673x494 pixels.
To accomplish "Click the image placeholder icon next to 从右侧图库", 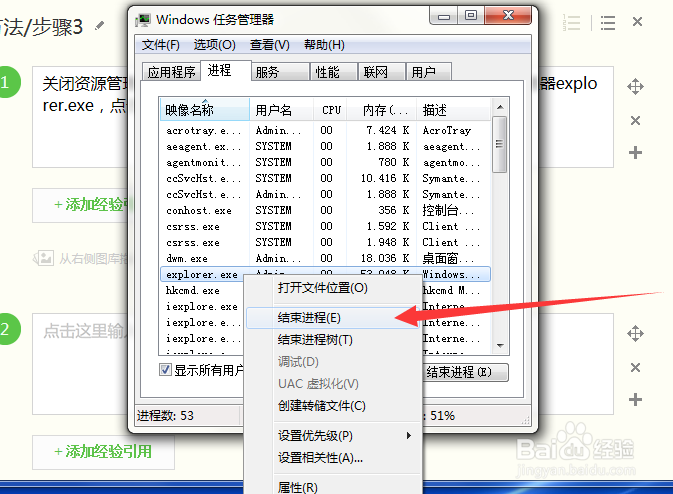I will [43, 258].
